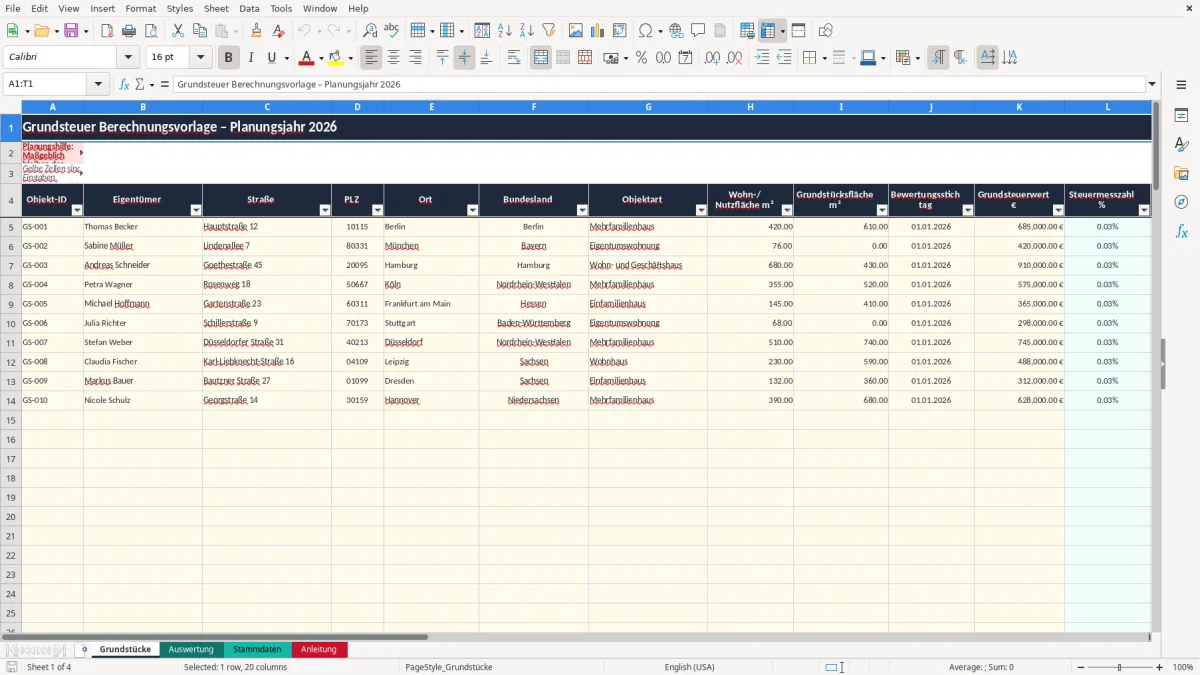Open the sidebar Functions fx panel
Viewport: 1200px width, 675px height.
(1181, 231)
